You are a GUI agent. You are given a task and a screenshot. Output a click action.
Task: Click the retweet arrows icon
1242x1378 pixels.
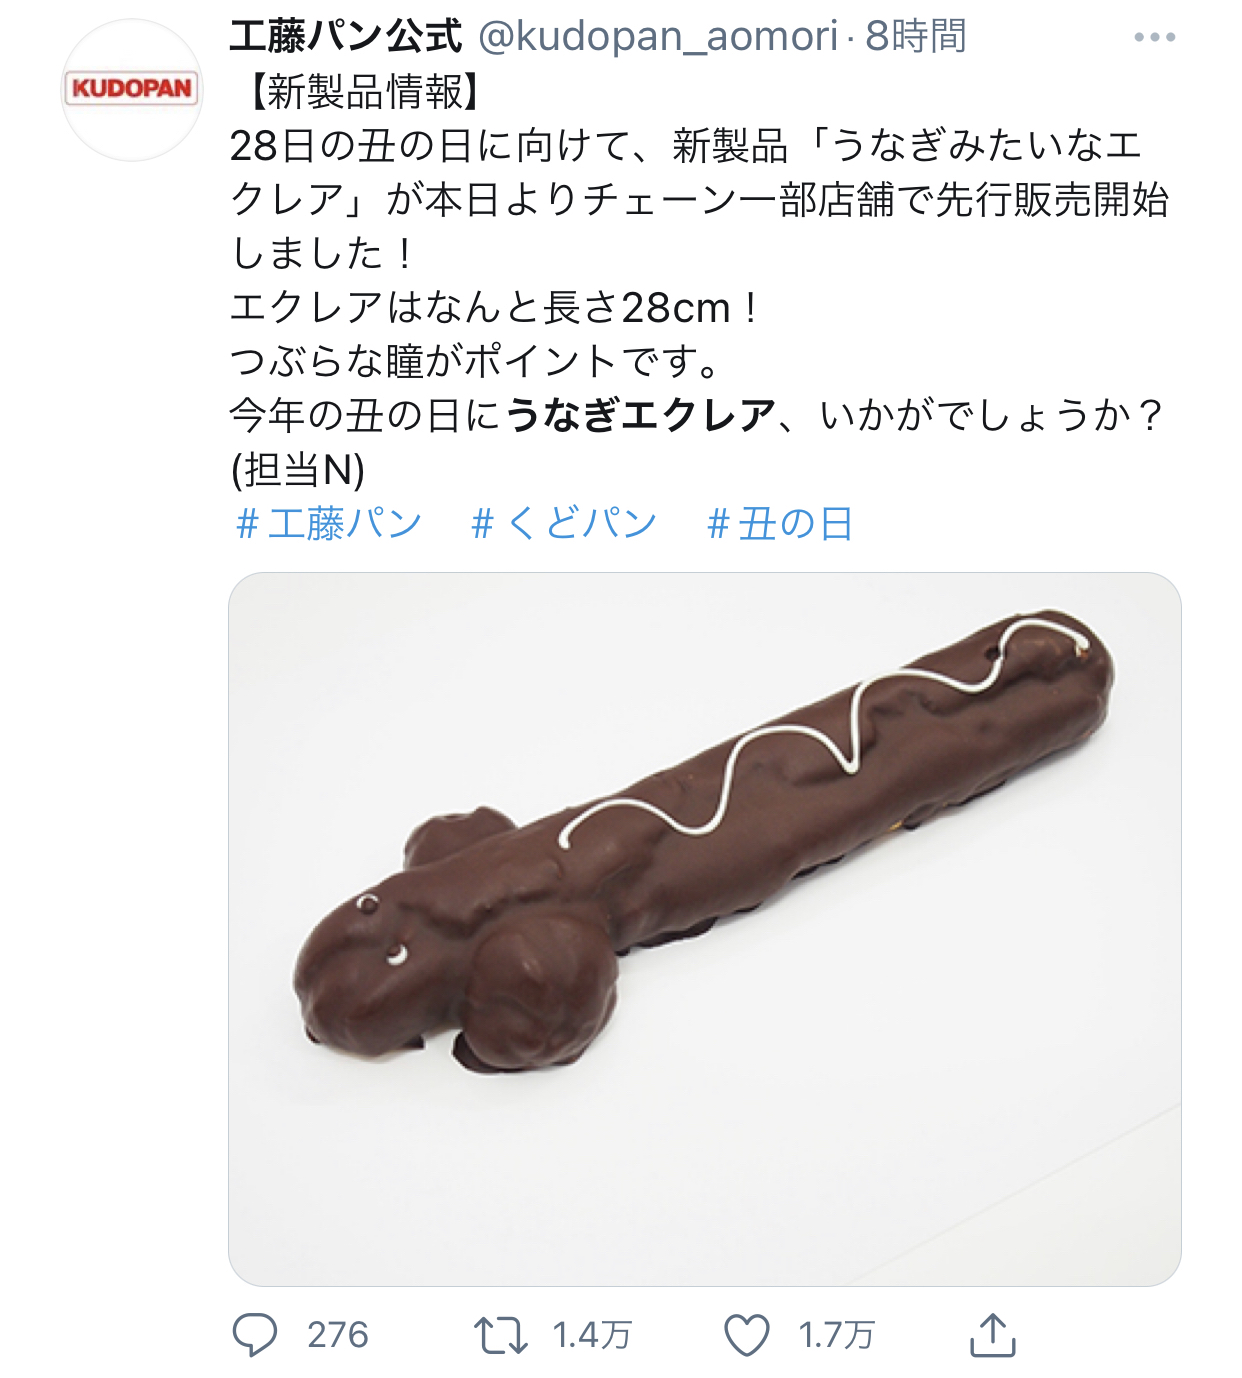[500, 1336]
